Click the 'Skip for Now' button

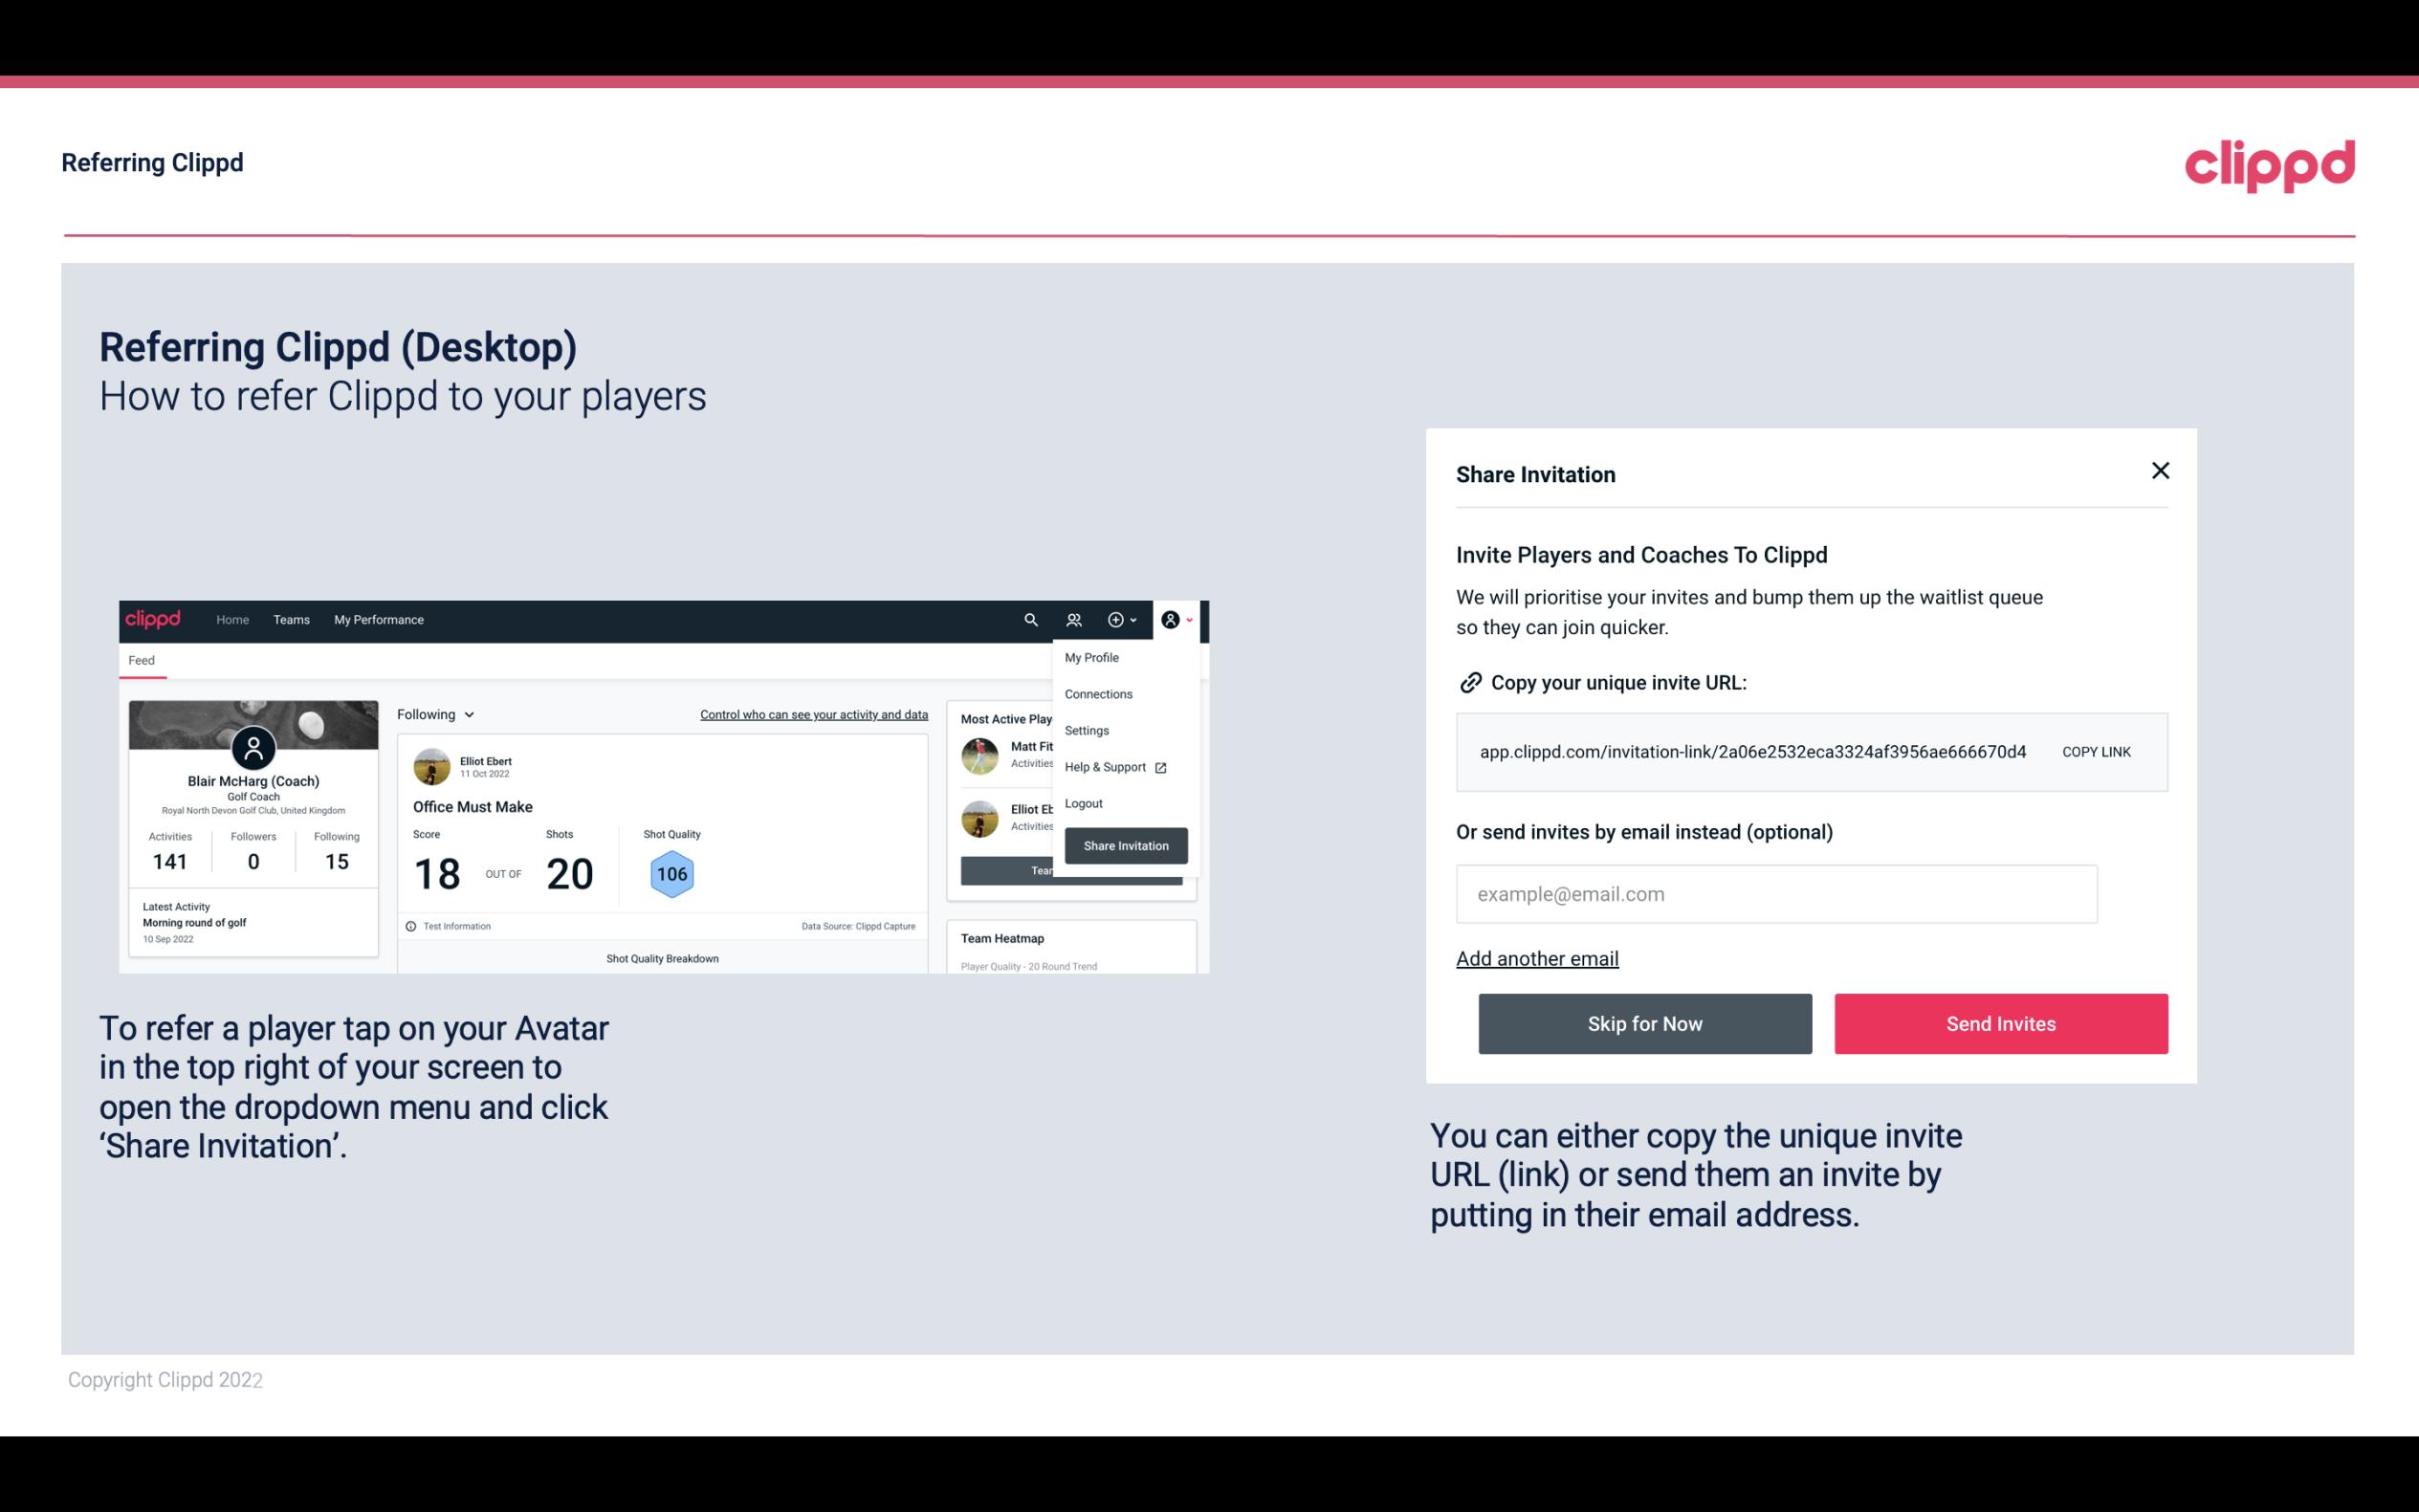tap(1646, 1022)
